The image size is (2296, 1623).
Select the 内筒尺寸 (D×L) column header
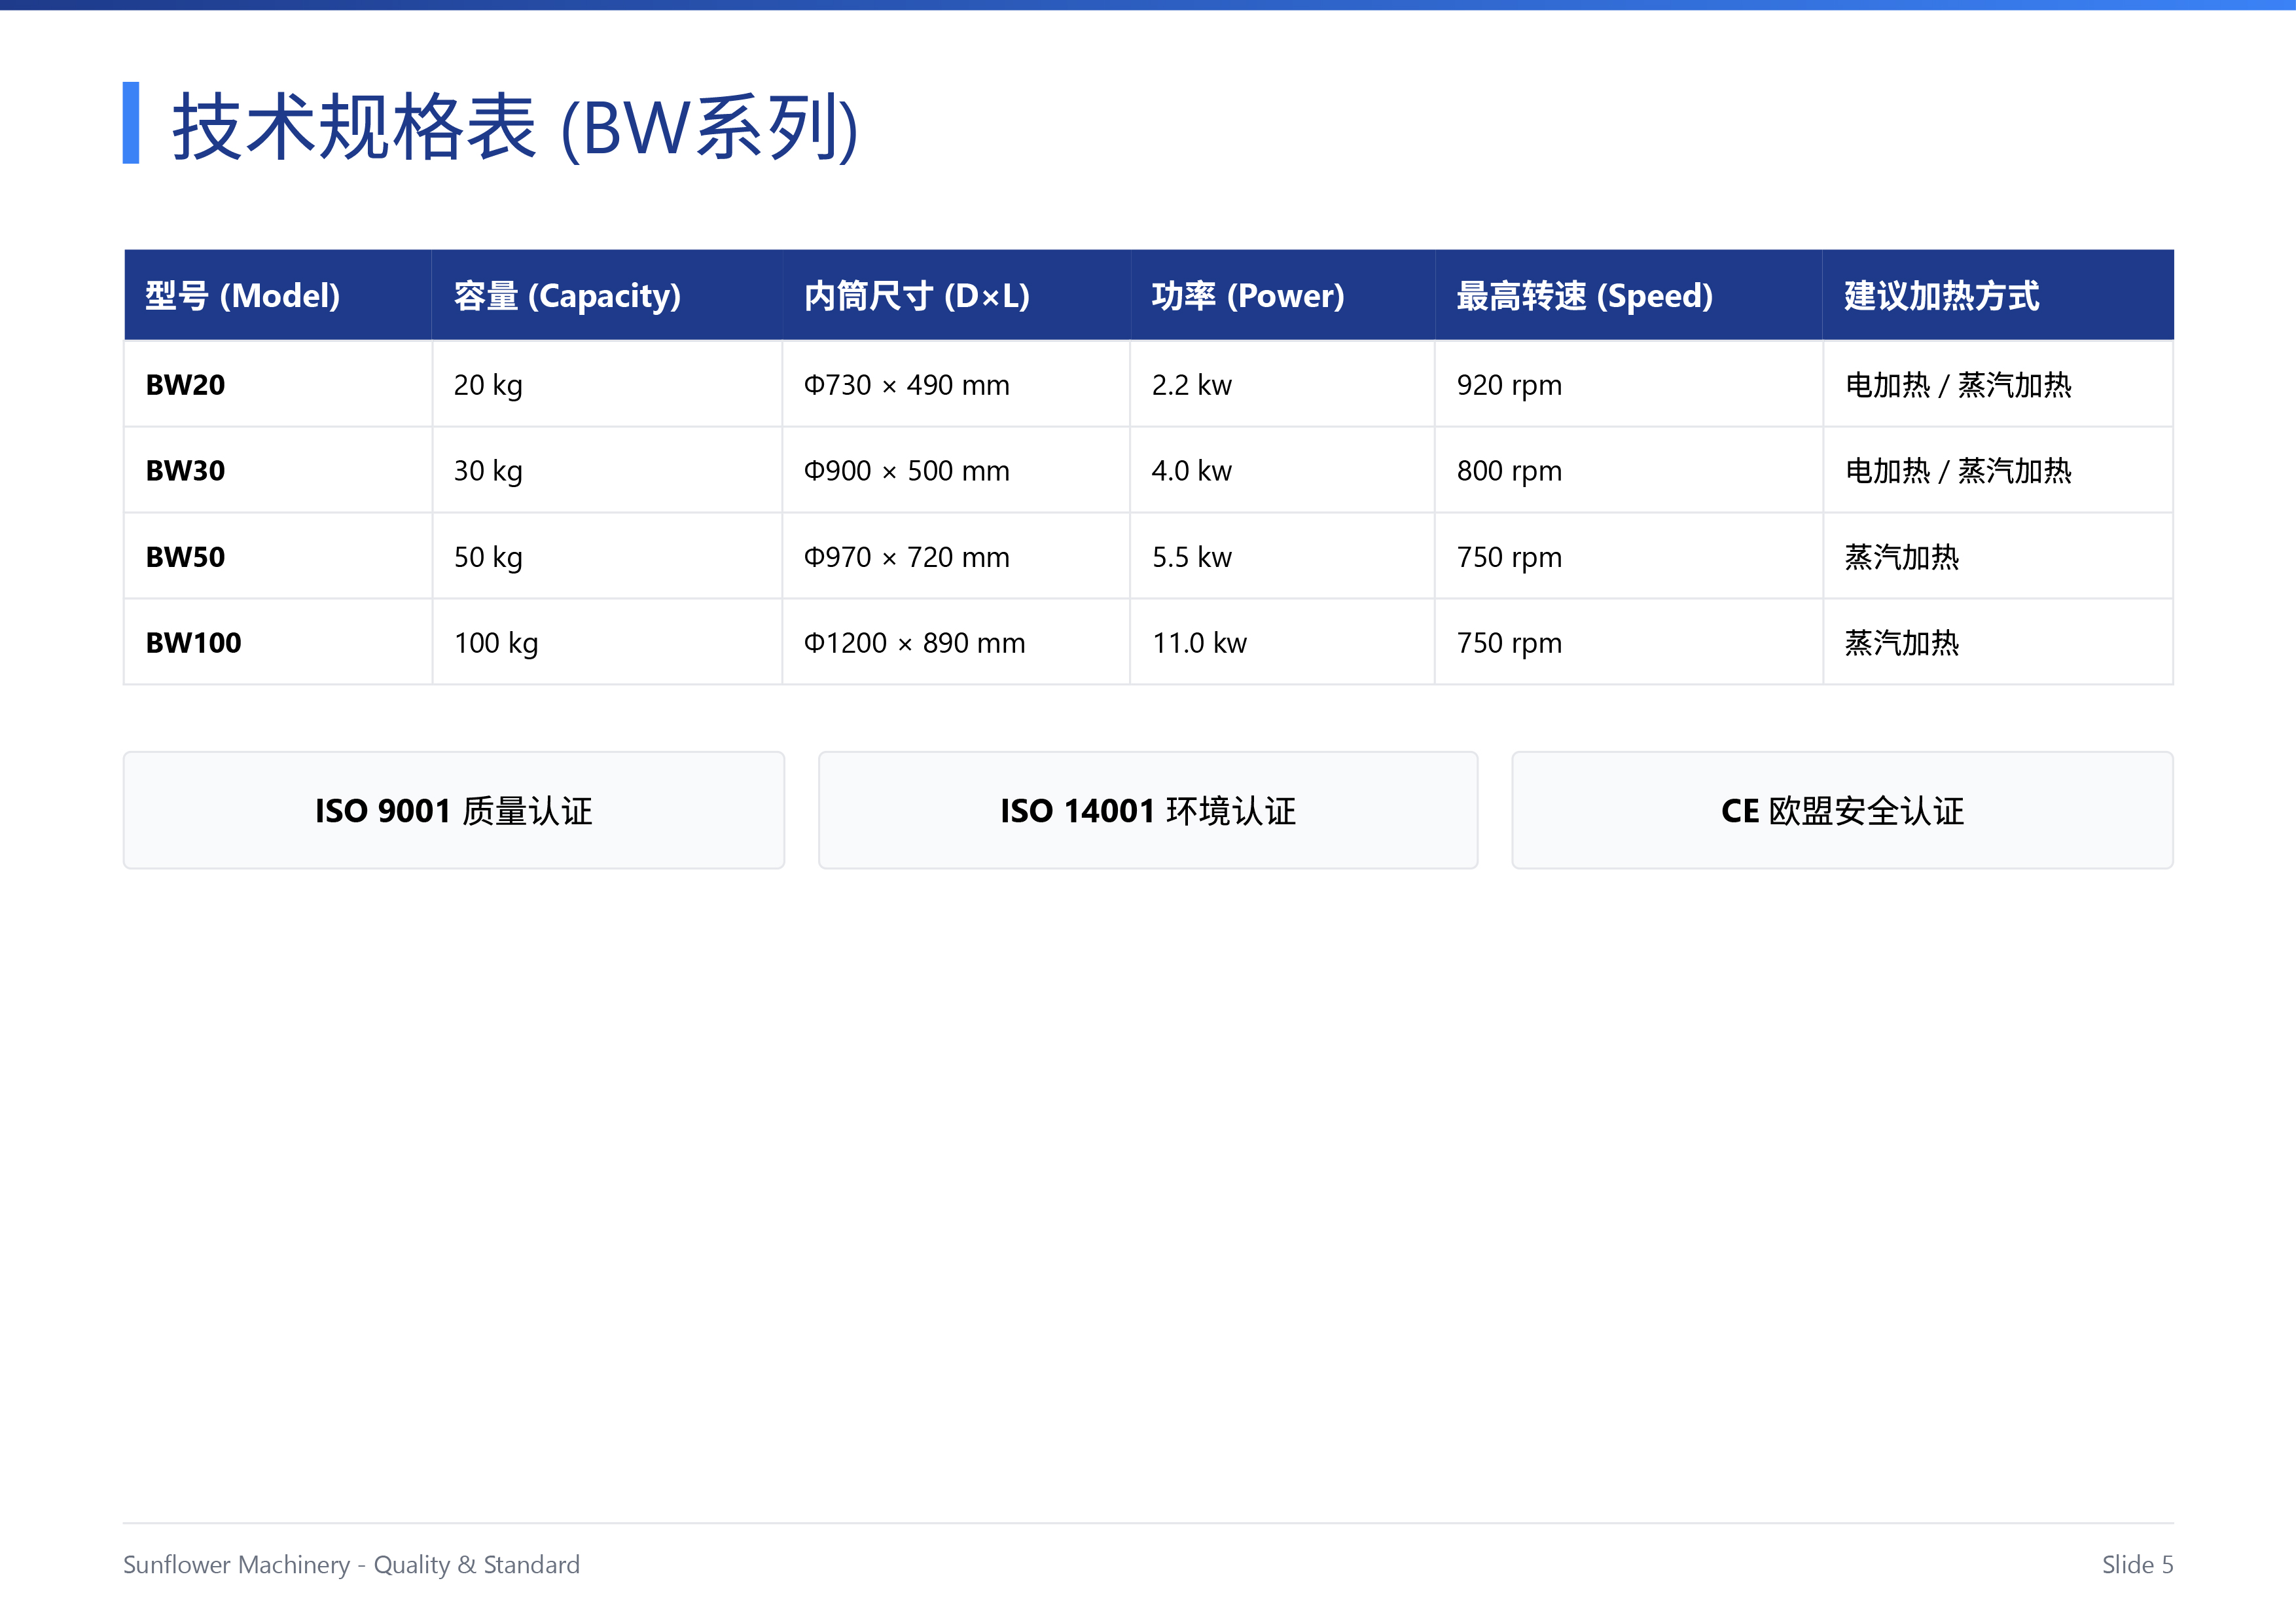click(956, 295)
